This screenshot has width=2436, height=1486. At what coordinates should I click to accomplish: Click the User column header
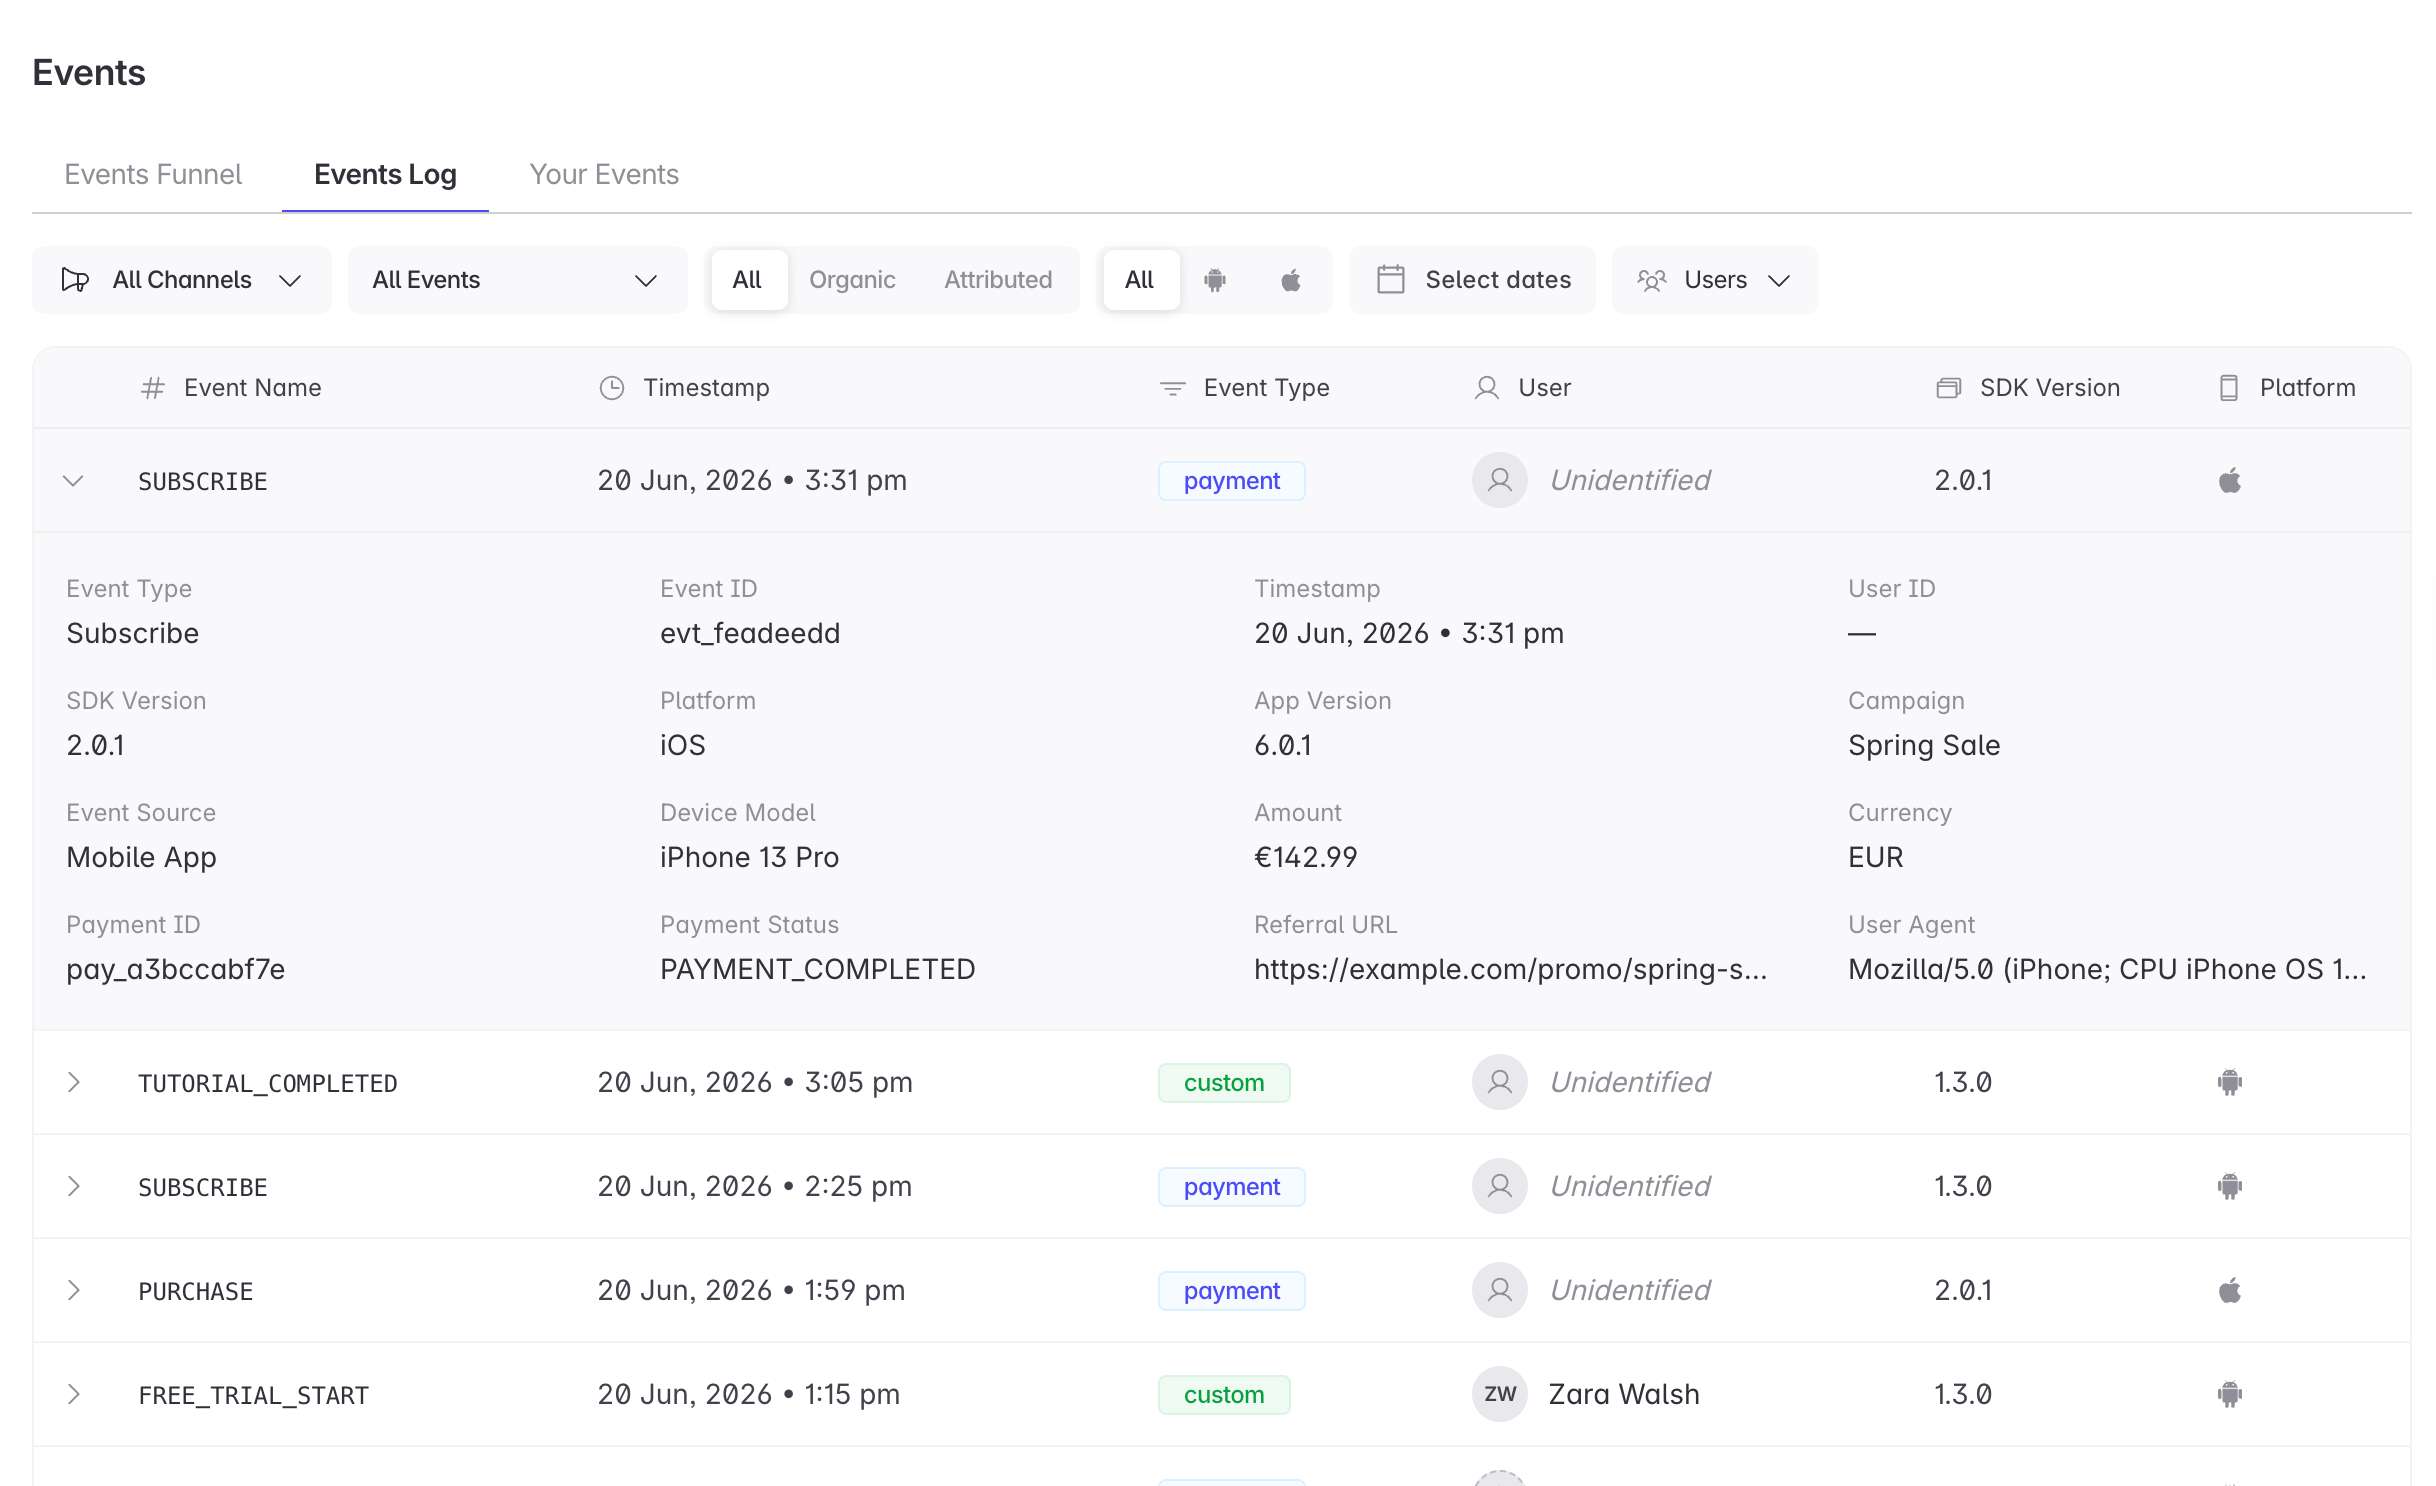point(1544,388)
